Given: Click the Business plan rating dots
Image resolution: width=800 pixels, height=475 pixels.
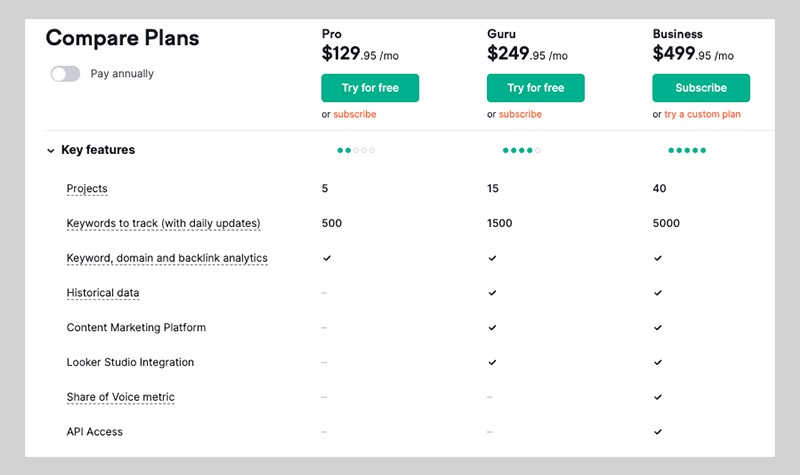Looking at the screenshot, I should (x=687, y=151).
